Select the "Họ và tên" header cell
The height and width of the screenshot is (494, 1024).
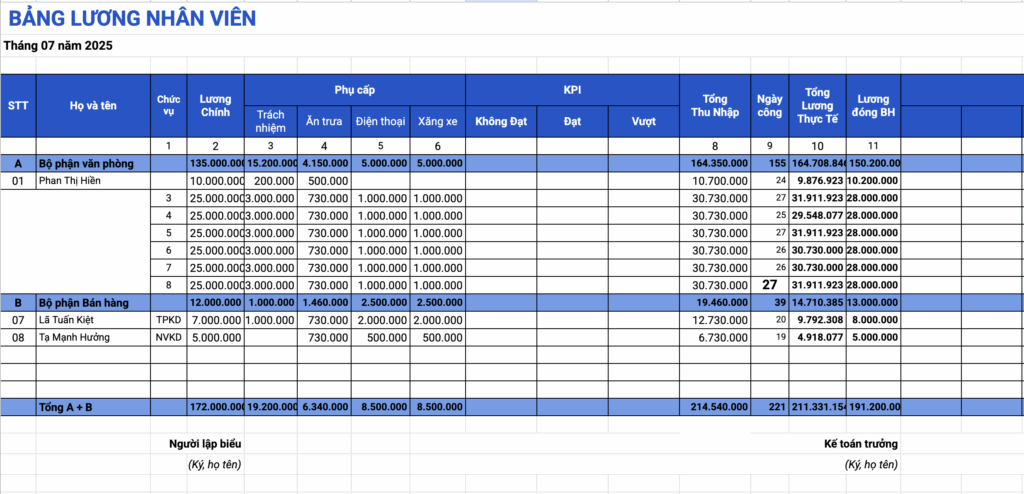93,105
